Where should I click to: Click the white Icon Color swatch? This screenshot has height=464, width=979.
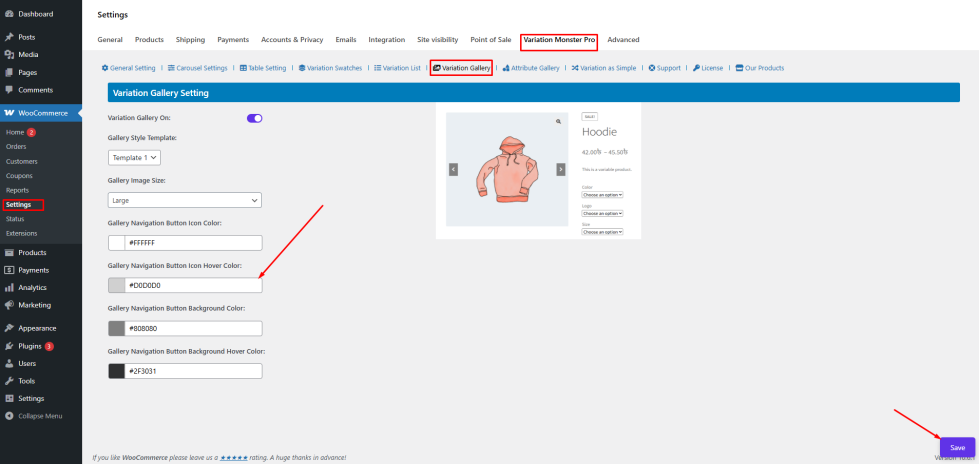(117, 243)
